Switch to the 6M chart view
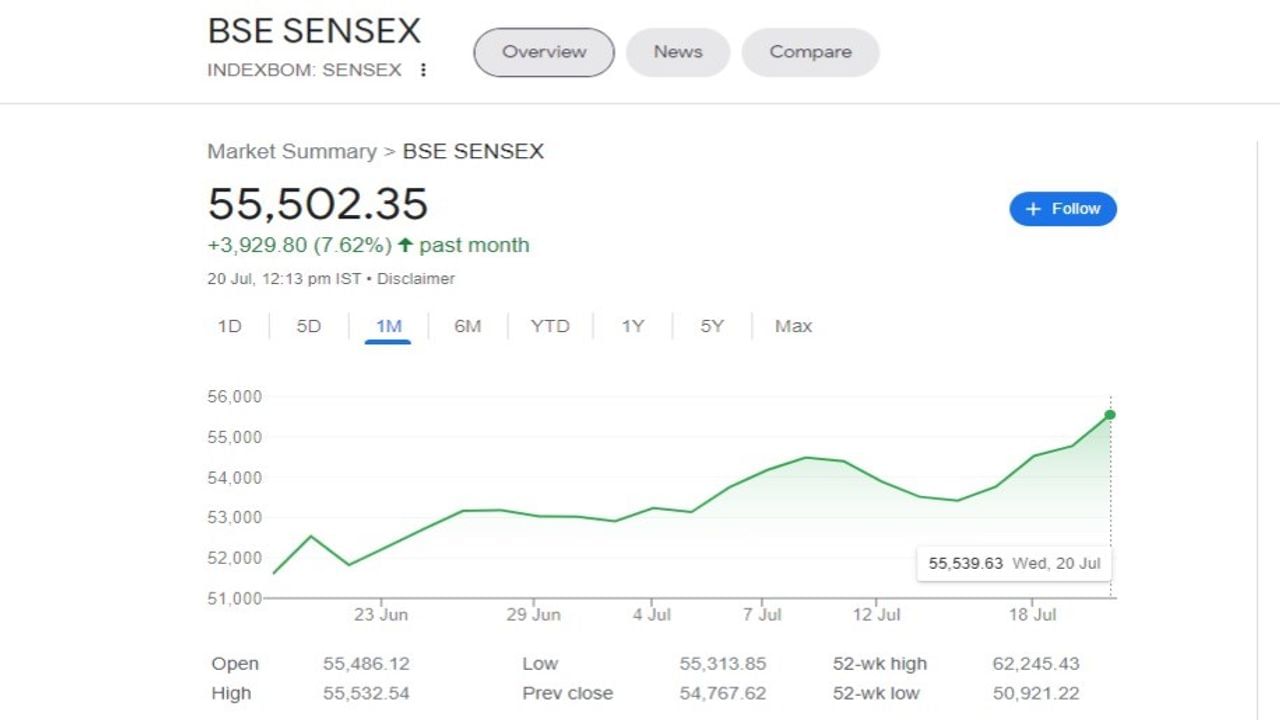The width and height of the screenshot is (1280, 720). tap(466, 326)
